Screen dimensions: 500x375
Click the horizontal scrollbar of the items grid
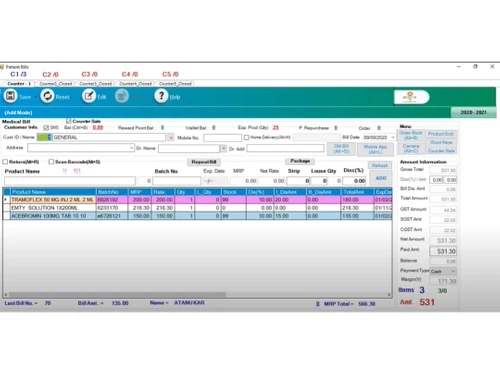point(117,295)
